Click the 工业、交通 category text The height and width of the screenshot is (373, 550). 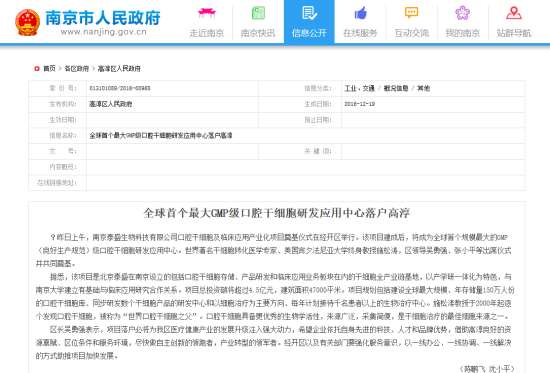point(360,88)
